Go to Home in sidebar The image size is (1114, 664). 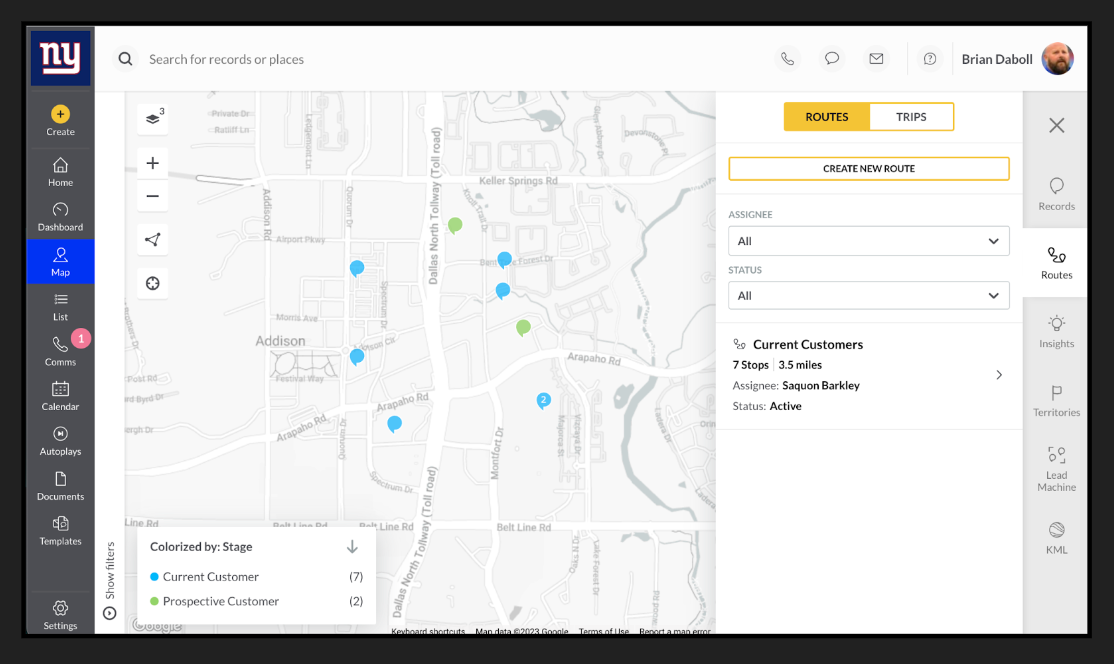[x=60, y=172]
